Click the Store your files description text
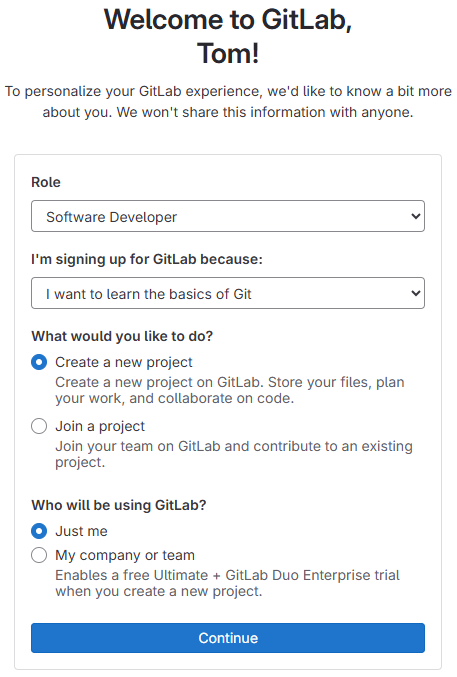Screen dimensions: 457x677 230,390
